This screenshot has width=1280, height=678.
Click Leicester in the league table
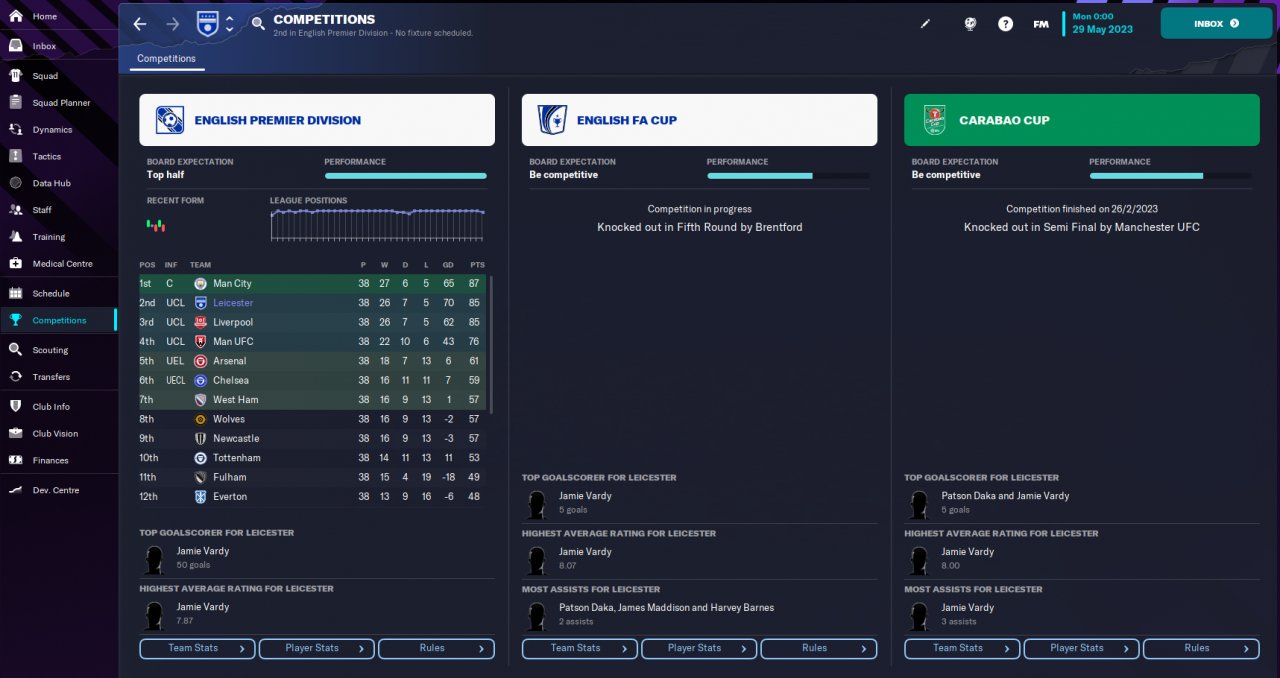233,303
